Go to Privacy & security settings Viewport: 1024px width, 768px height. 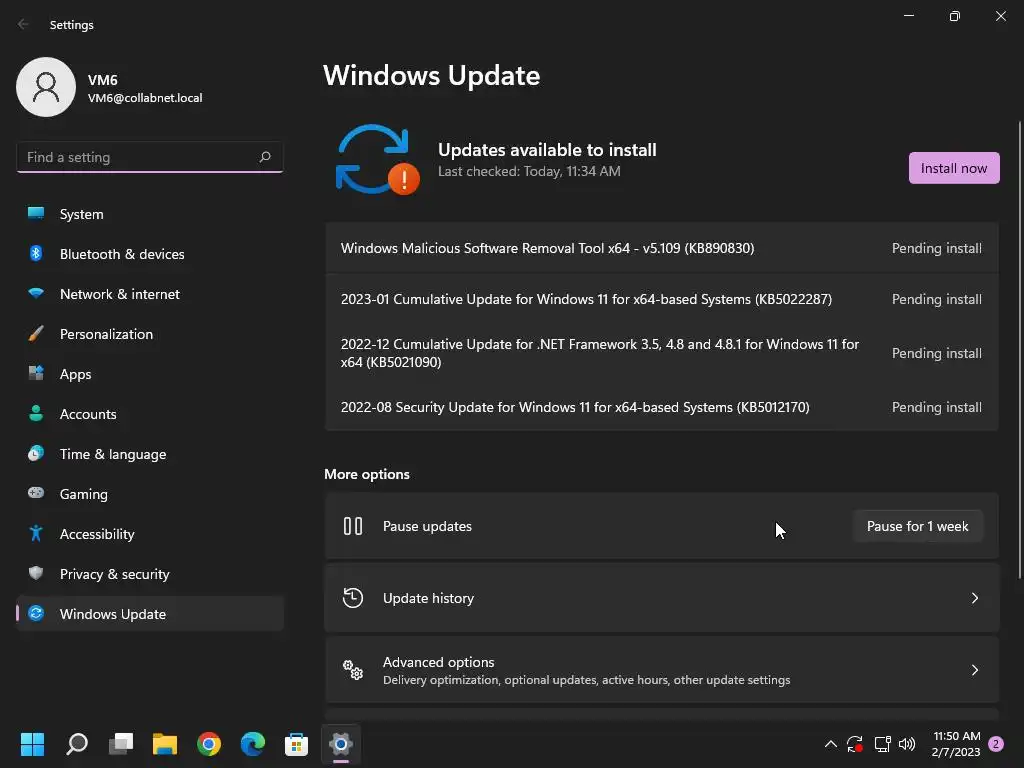coord(150,574)
